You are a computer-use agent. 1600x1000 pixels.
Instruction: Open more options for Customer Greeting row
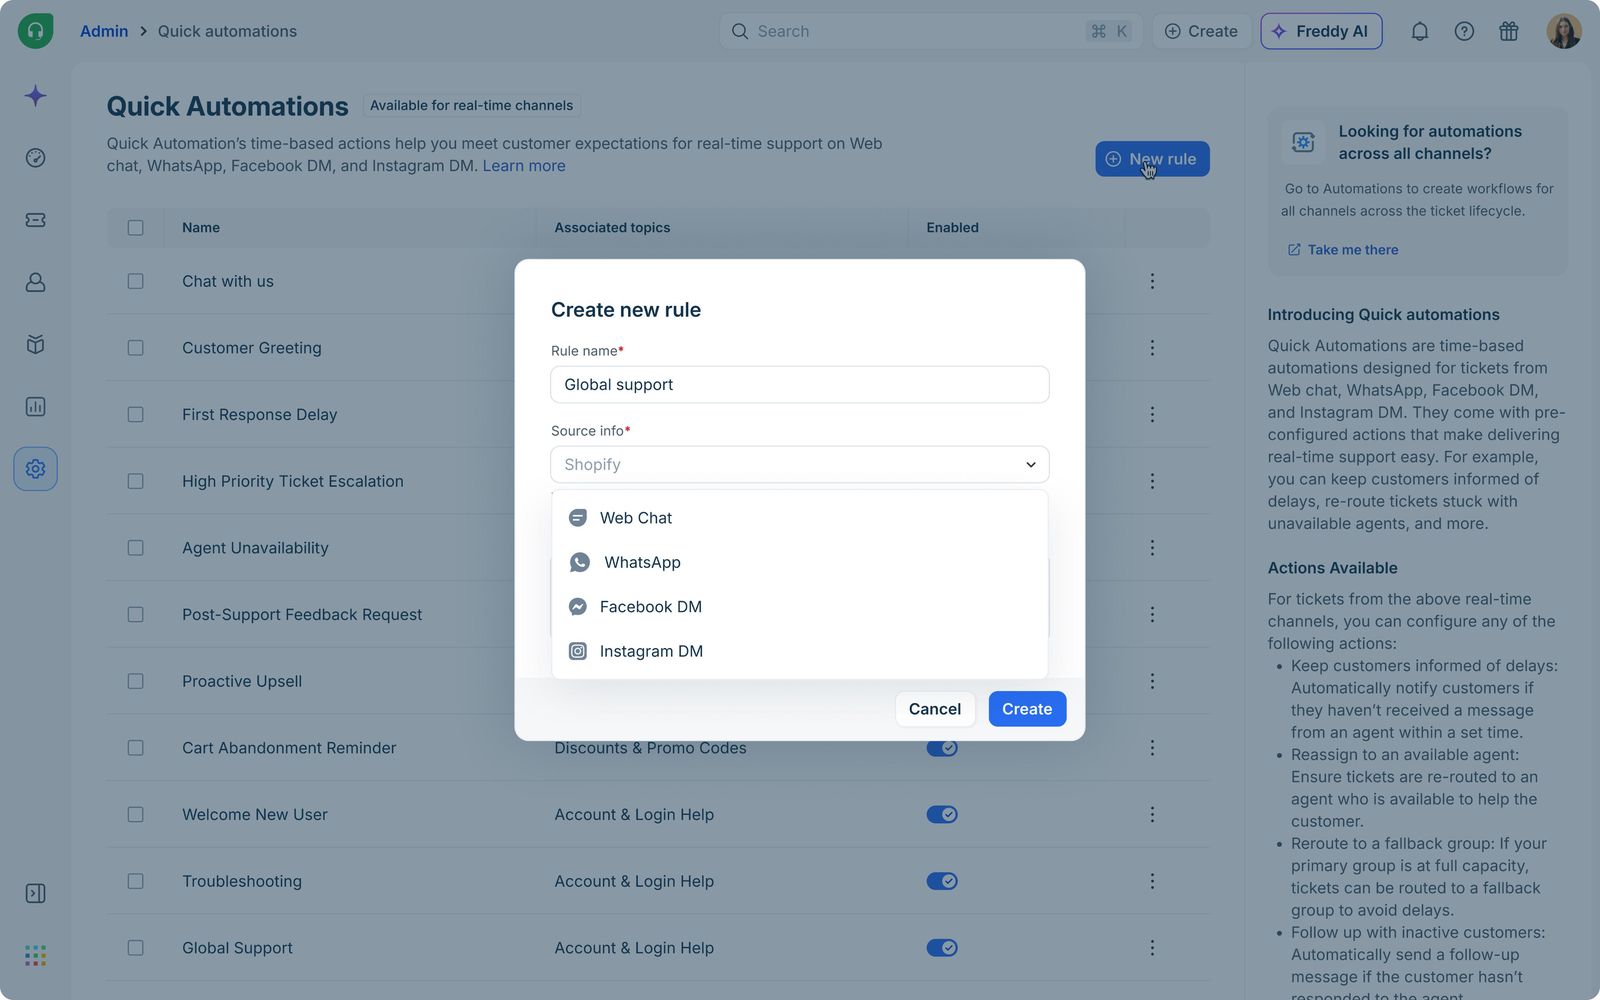[x=1152, y=348]
